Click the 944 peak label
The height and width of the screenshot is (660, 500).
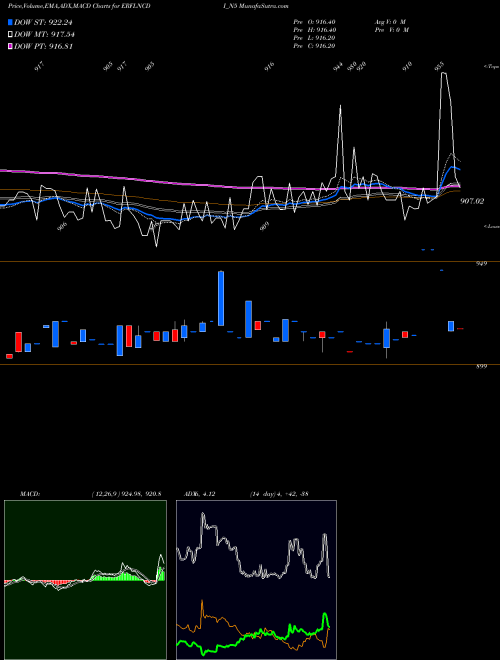pos(338,67)
